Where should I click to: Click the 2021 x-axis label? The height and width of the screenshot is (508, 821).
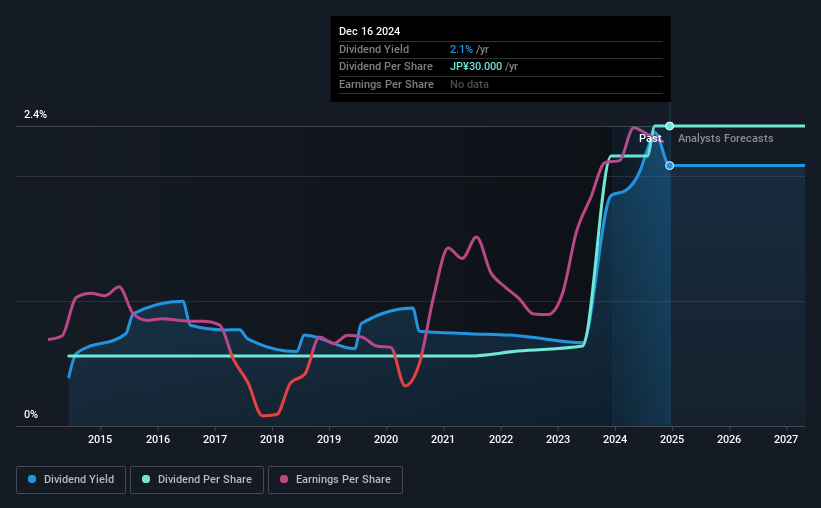443,439
